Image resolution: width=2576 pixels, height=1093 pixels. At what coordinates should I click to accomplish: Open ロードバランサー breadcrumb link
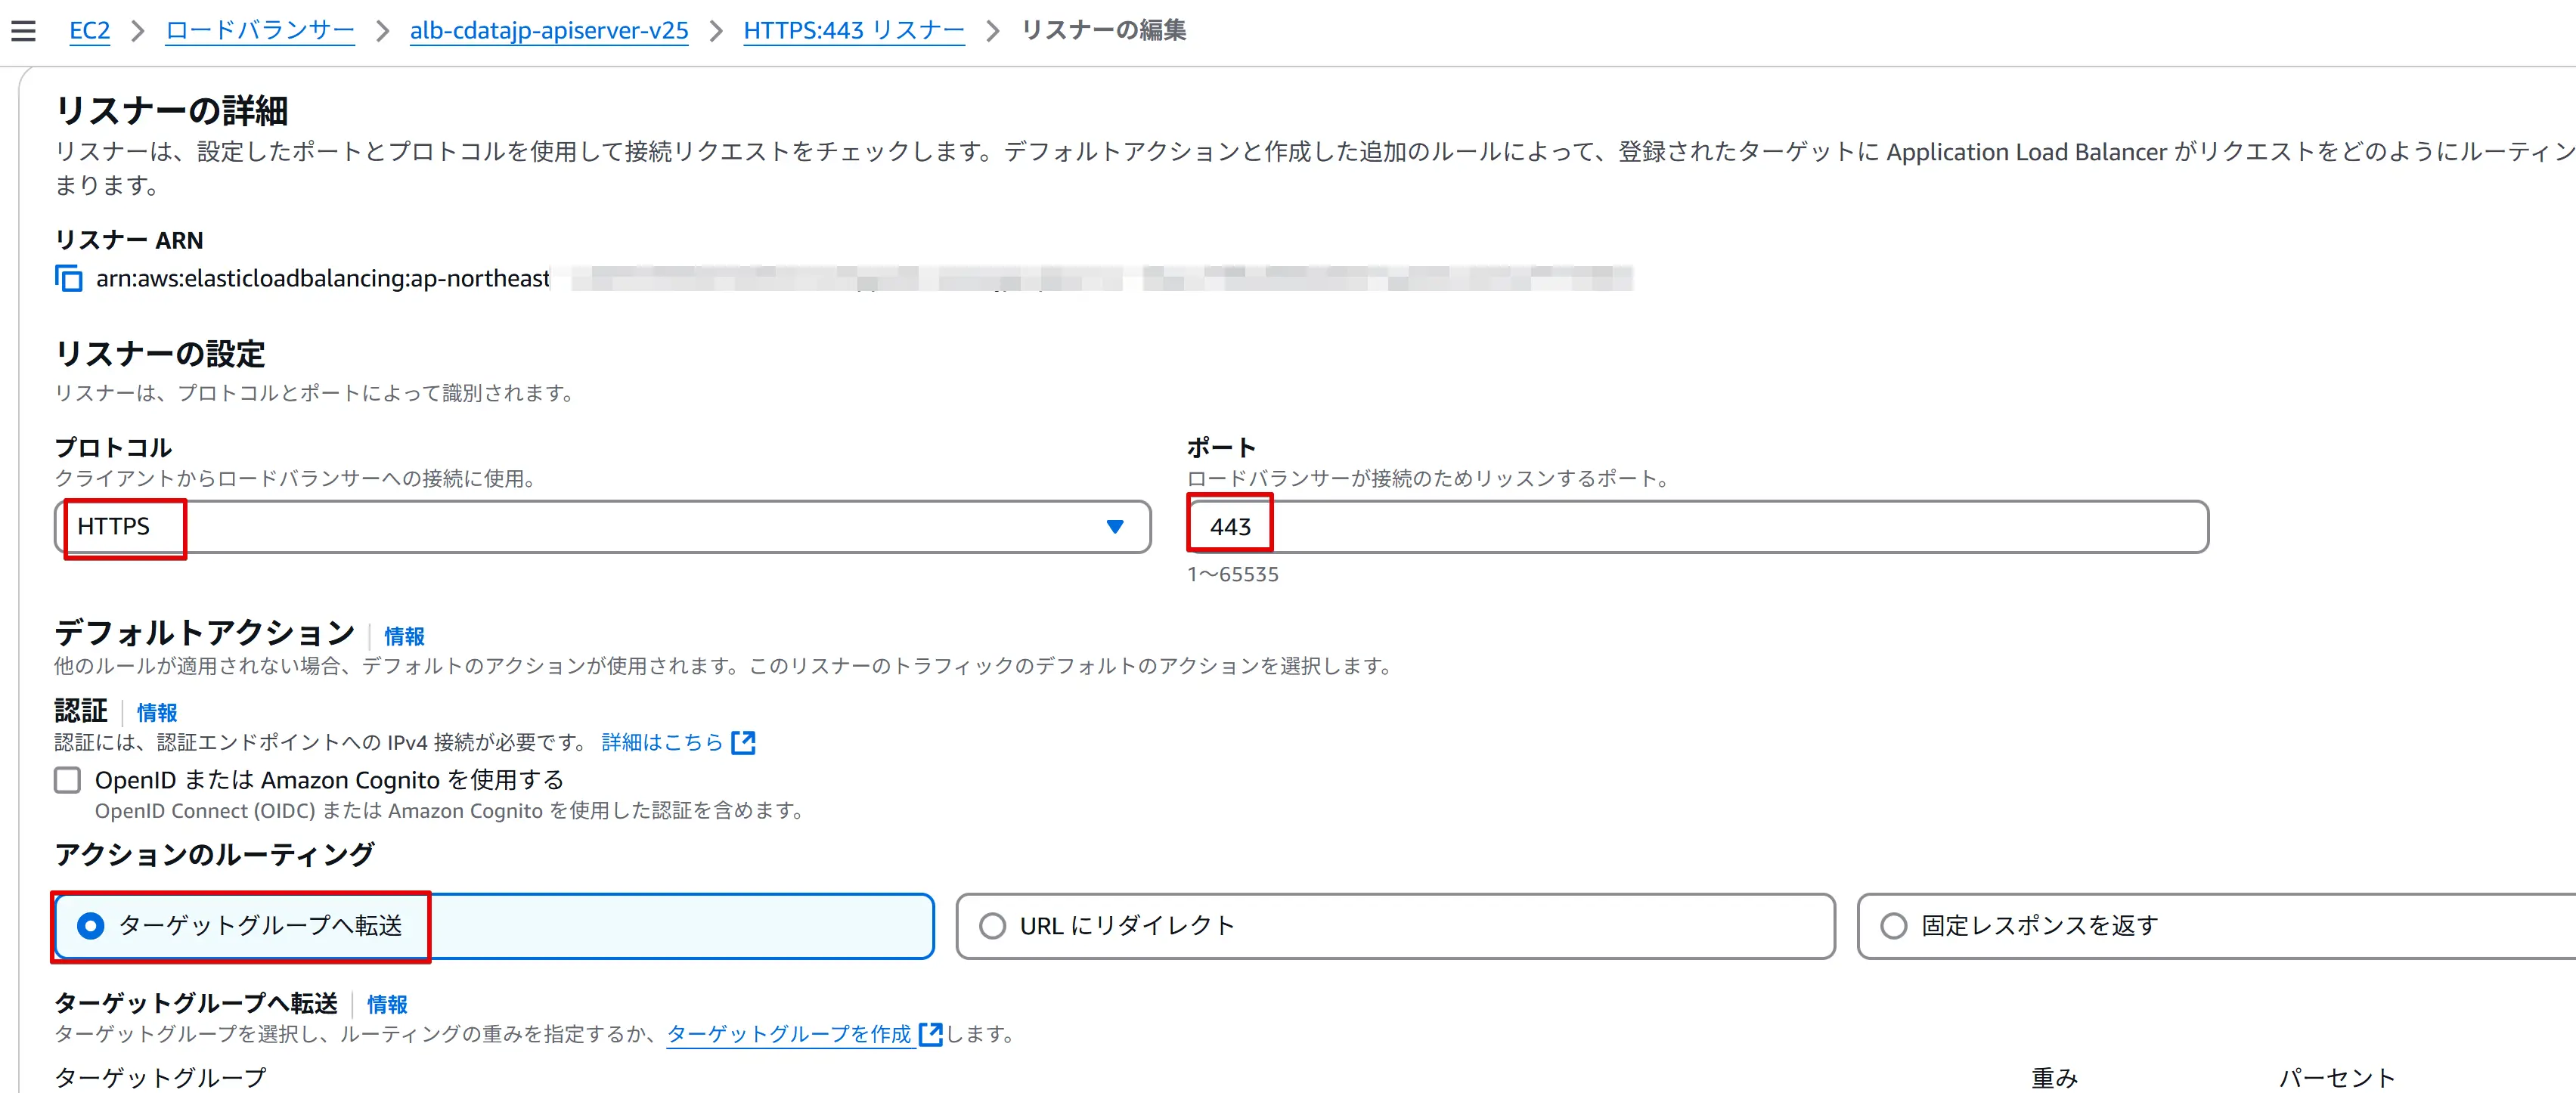point(259,30)
